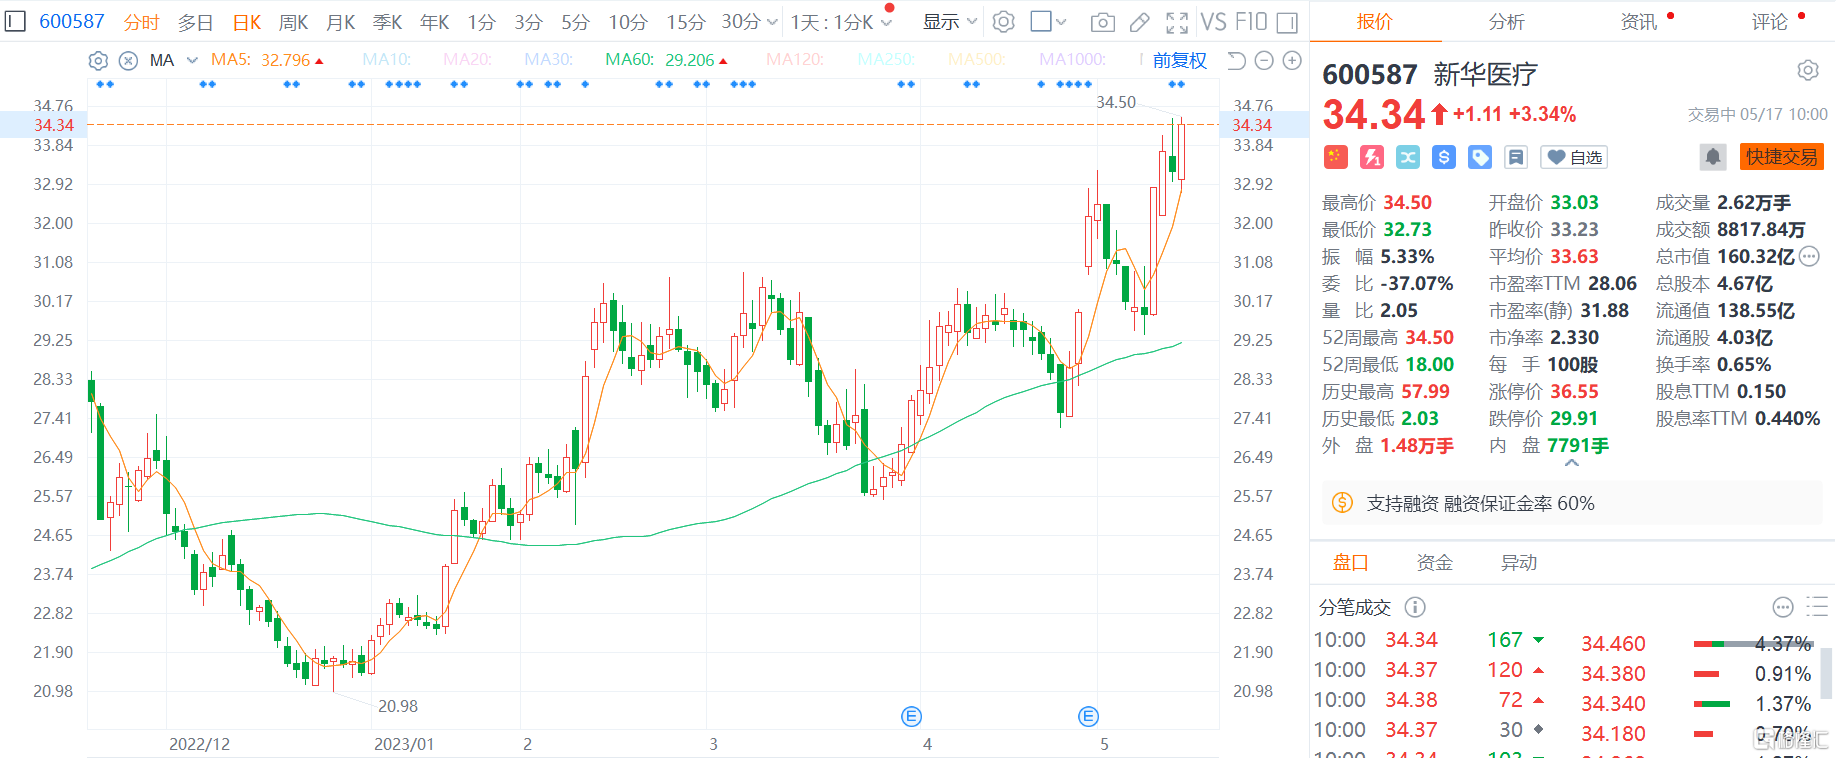Click the pink lightning Level-1 icon

click(1372, 157)
